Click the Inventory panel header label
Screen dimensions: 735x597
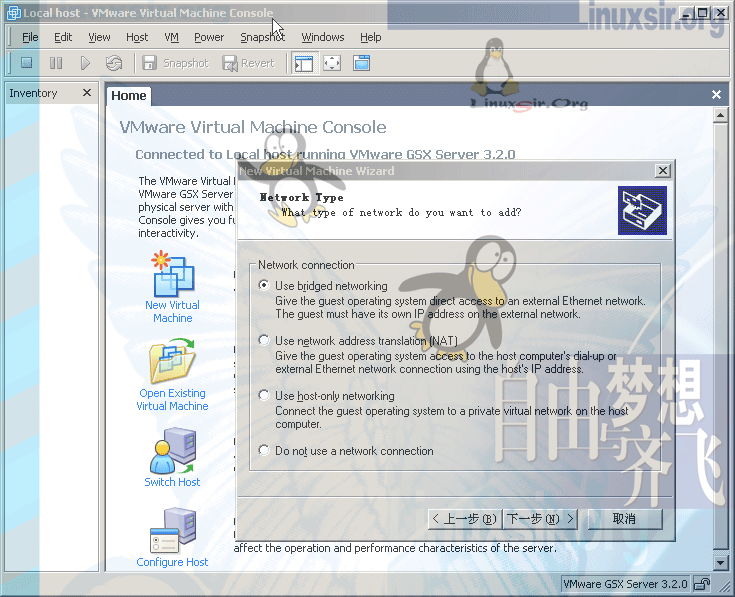coord(33,93)
